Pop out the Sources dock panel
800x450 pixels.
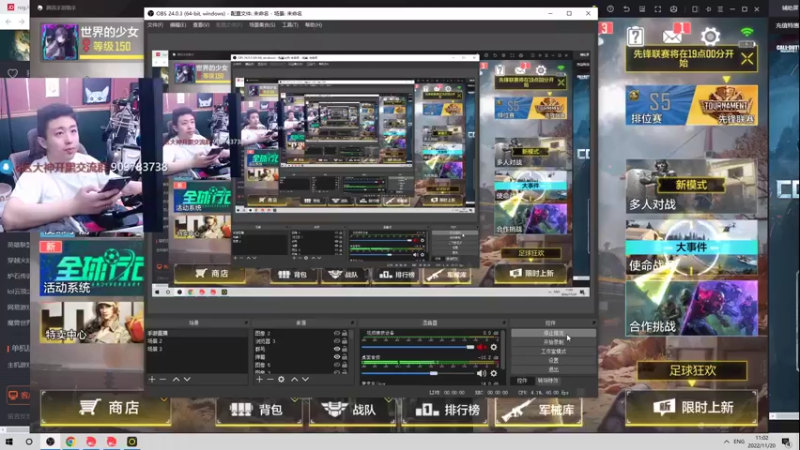coord(352,323)
